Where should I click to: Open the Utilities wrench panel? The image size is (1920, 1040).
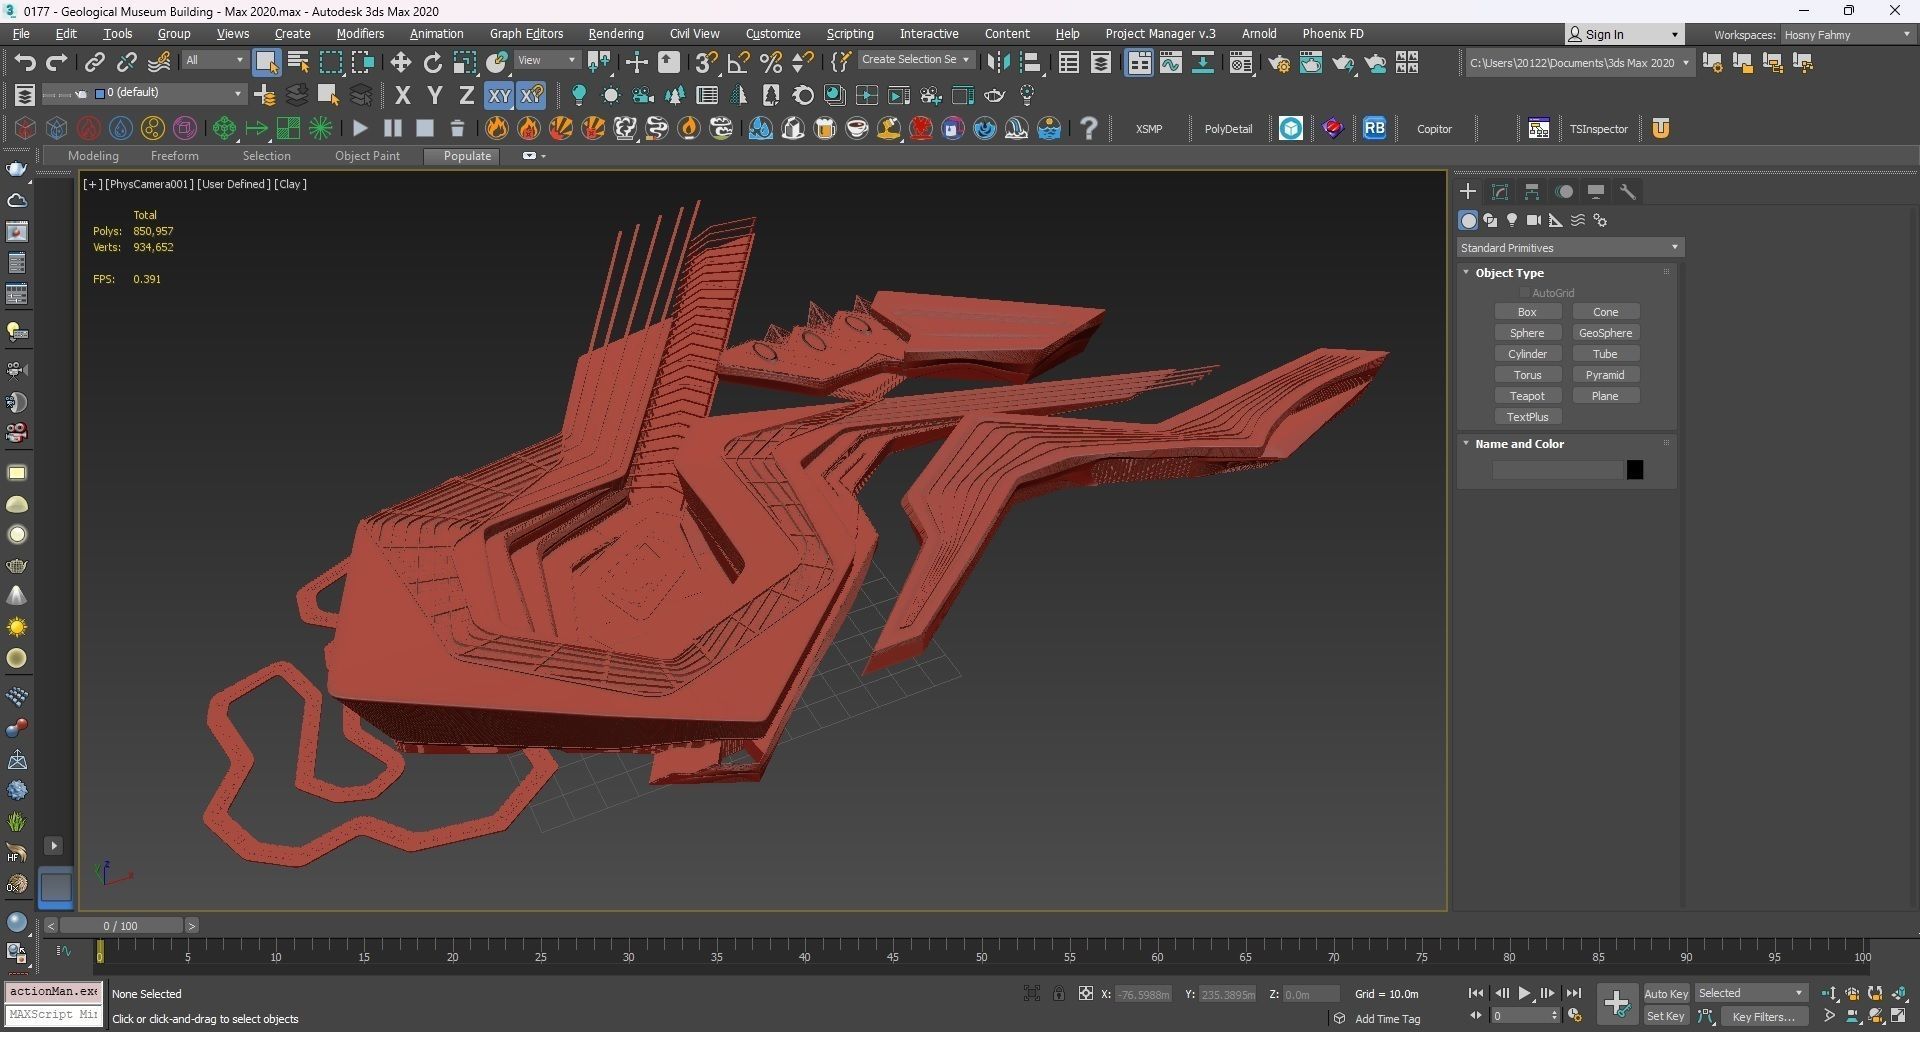1628,192
